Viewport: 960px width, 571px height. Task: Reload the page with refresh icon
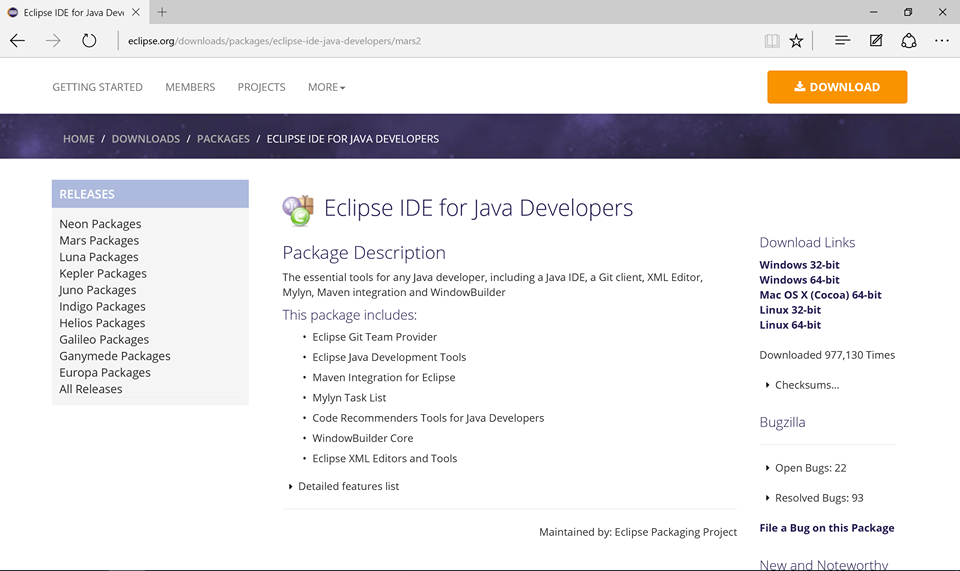89,41
